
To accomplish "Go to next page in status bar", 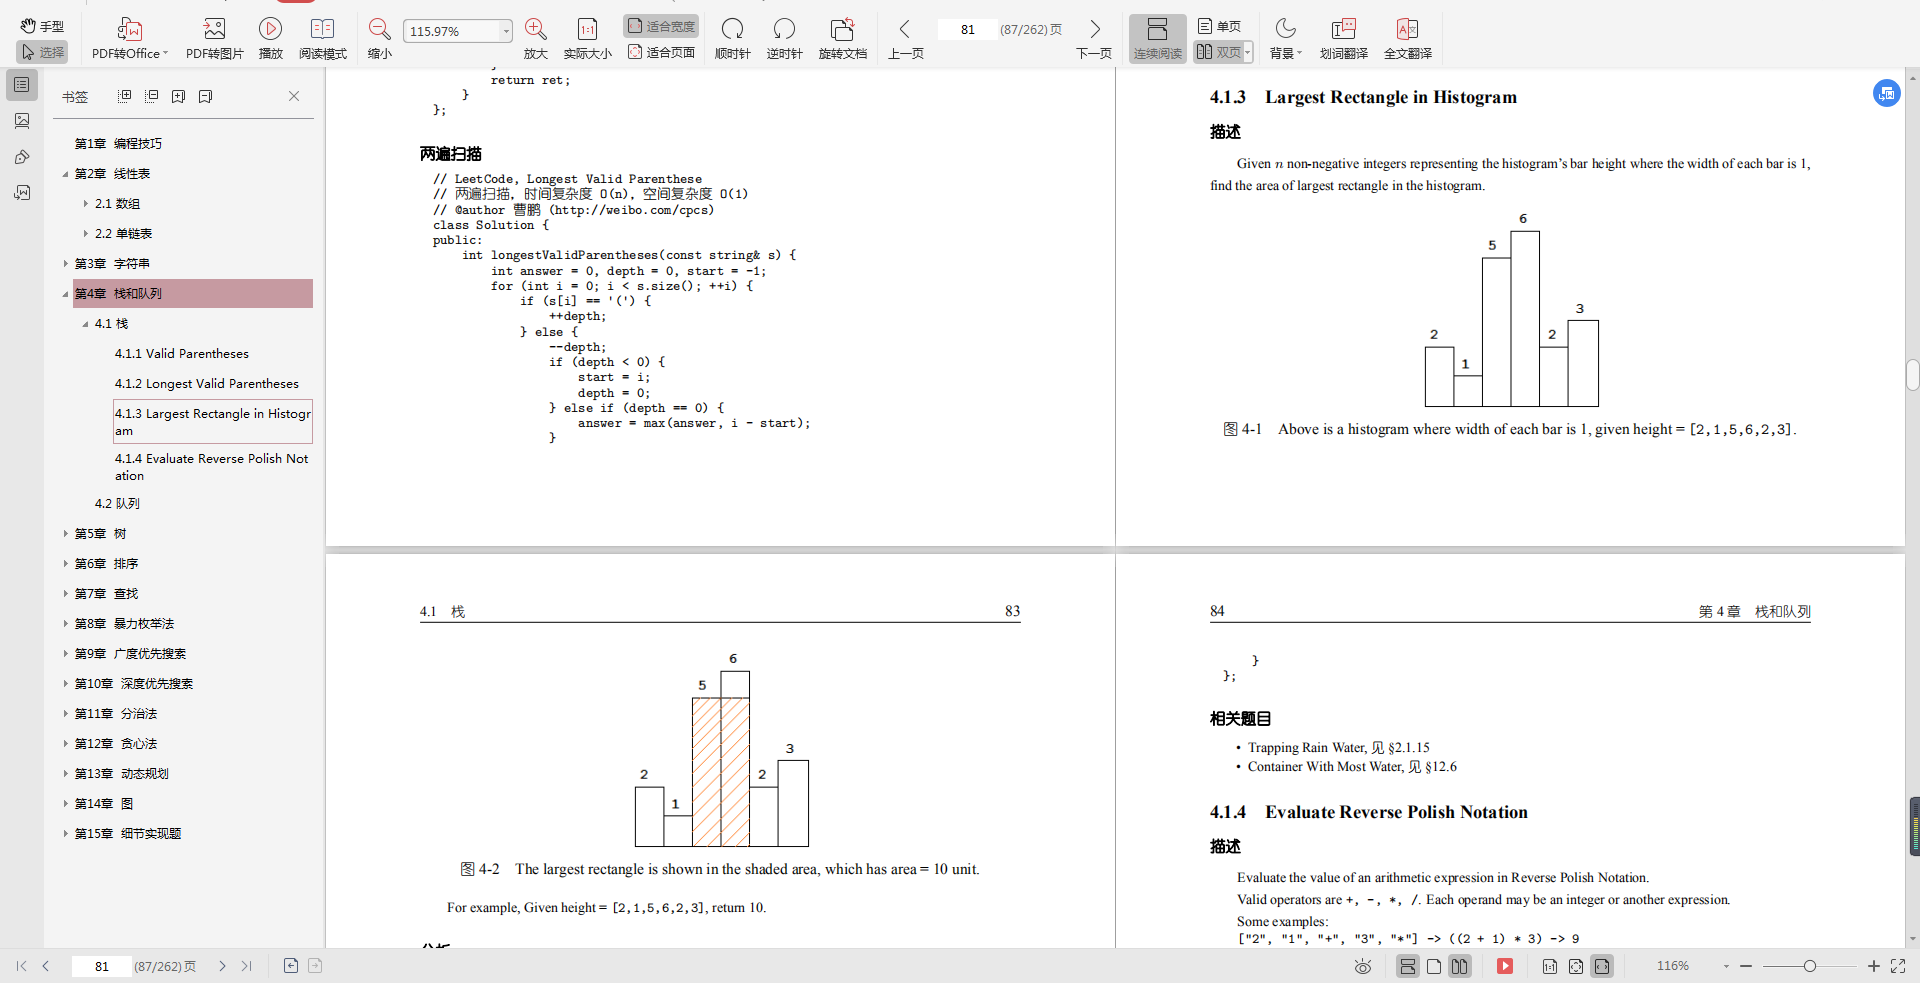I will 222,966.
